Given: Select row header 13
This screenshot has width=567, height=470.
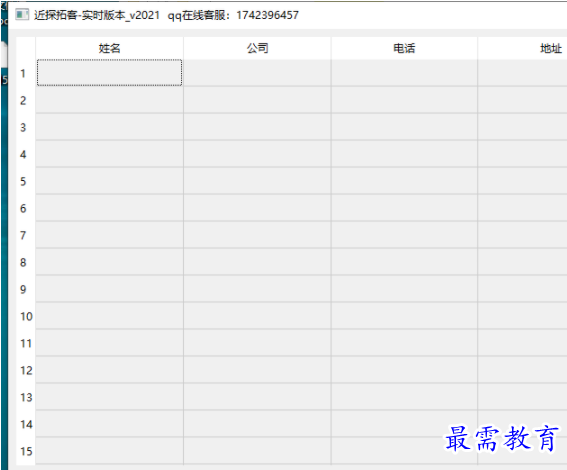Looking at the screenshot, I should coord(26,397).
